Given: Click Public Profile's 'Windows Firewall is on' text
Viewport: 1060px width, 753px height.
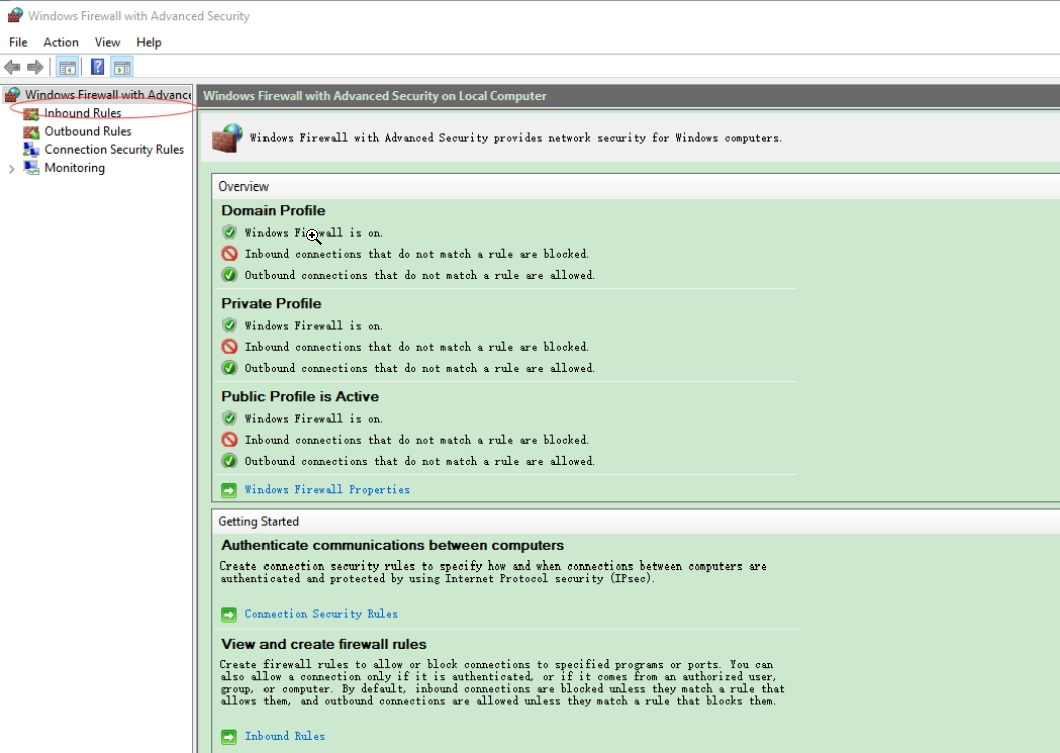Looking at the screenshot, I should tap(314, 418).
